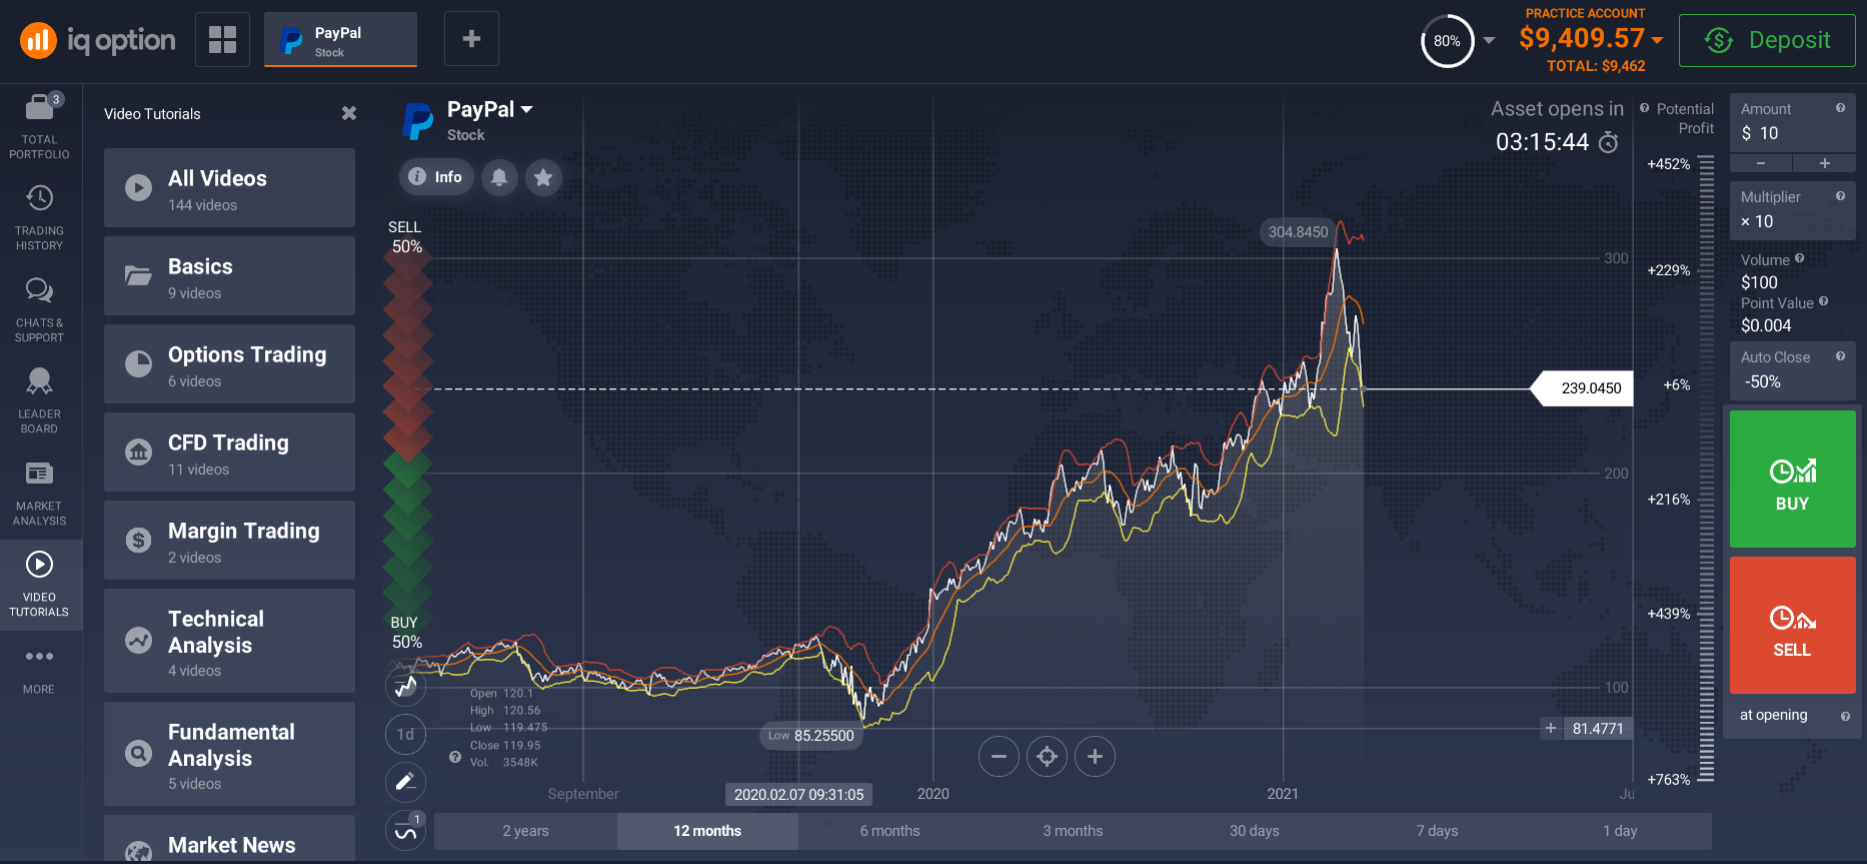Image resolution: width=1867 pixels, height=864 pixels.
Task: Show Multiplier help tooltip icon
Action: pos(1840,196)
